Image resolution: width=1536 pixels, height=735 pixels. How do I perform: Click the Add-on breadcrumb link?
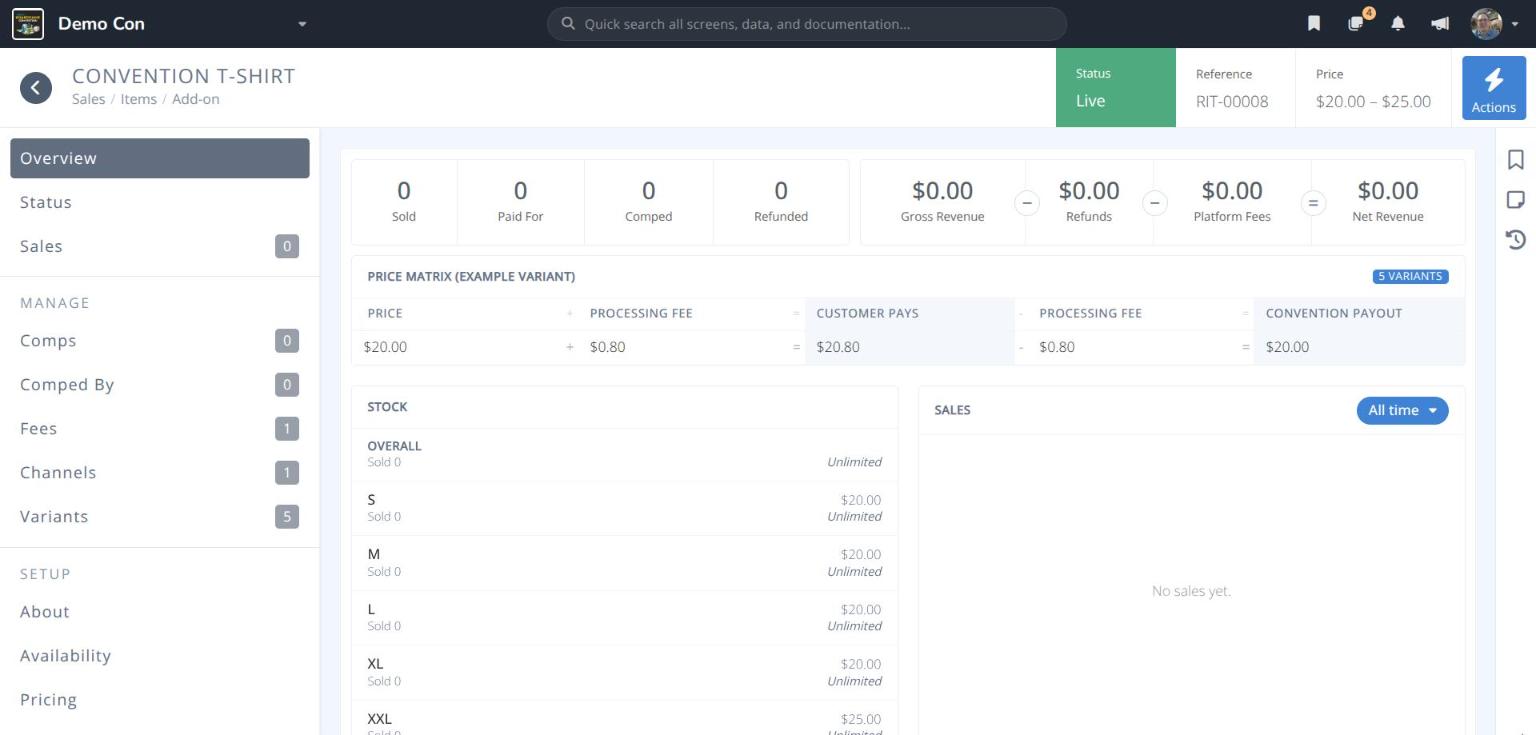(x=195, y=99)
